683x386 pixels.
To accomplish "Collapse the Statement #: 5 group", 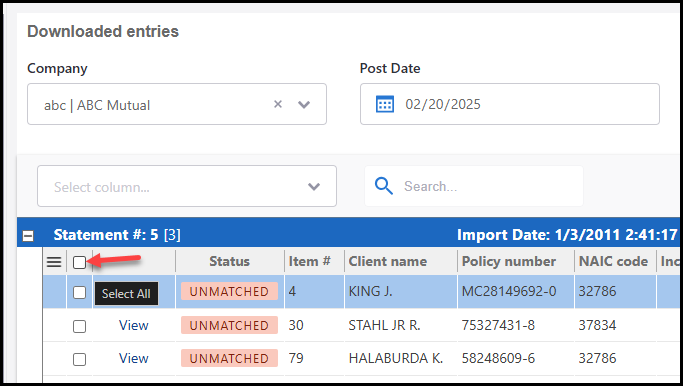I will [x=28, y=236].
